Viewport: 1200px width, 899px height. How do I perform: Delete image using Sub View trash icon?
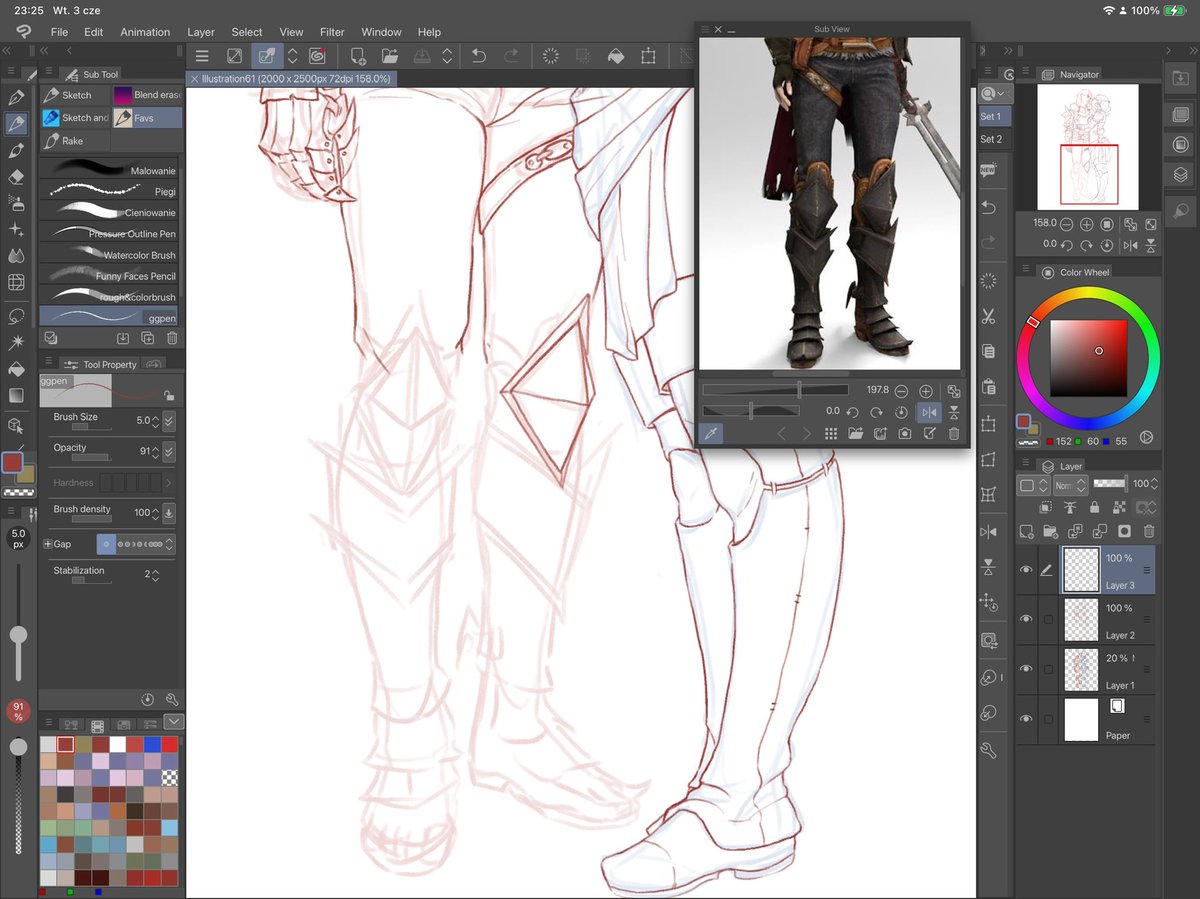(954, 433)
